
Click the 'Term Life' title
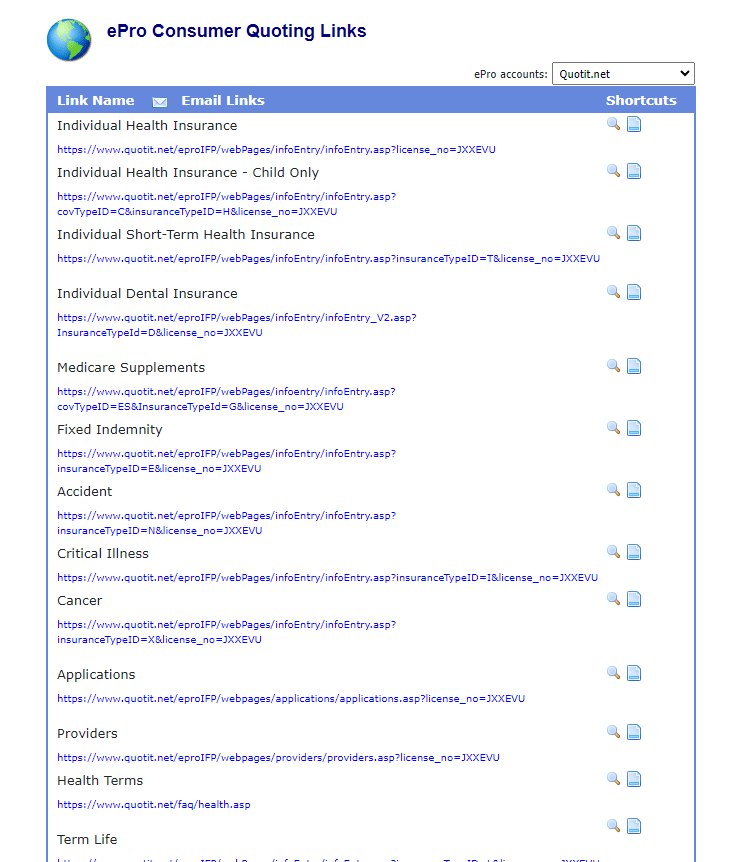[87, 840]
